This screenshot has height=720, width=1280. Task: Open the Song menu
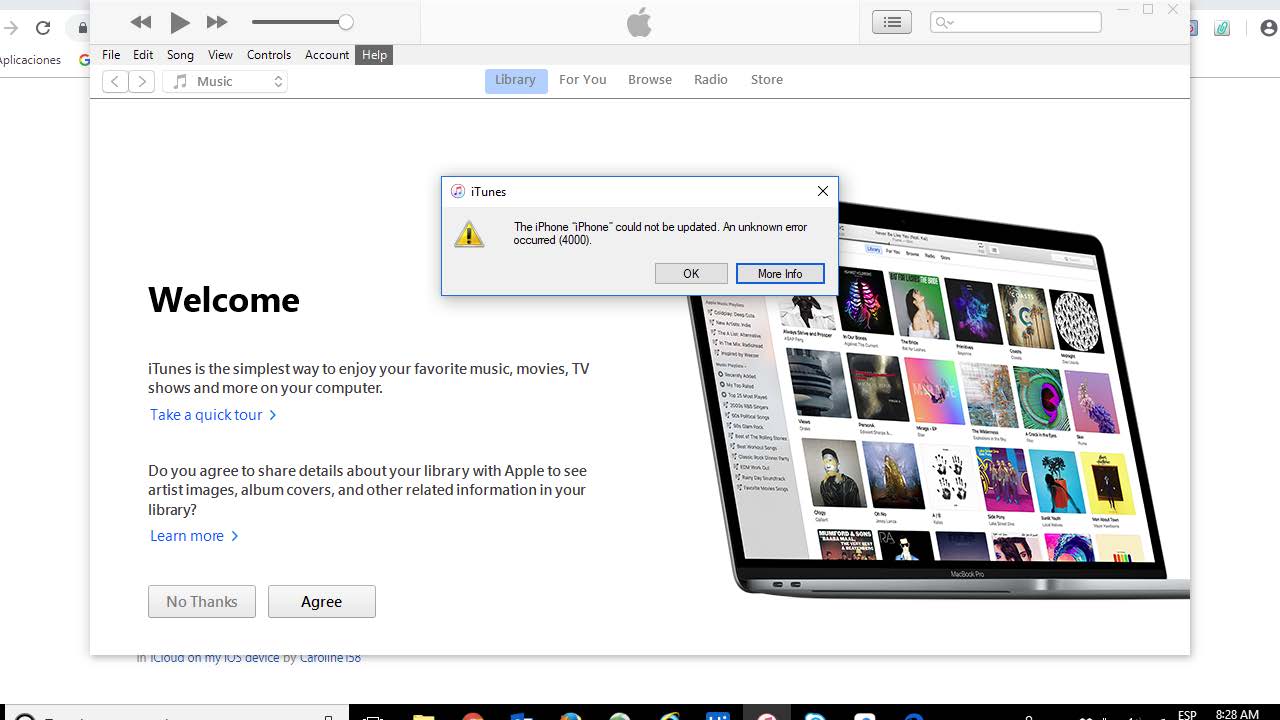click(180, 55)
